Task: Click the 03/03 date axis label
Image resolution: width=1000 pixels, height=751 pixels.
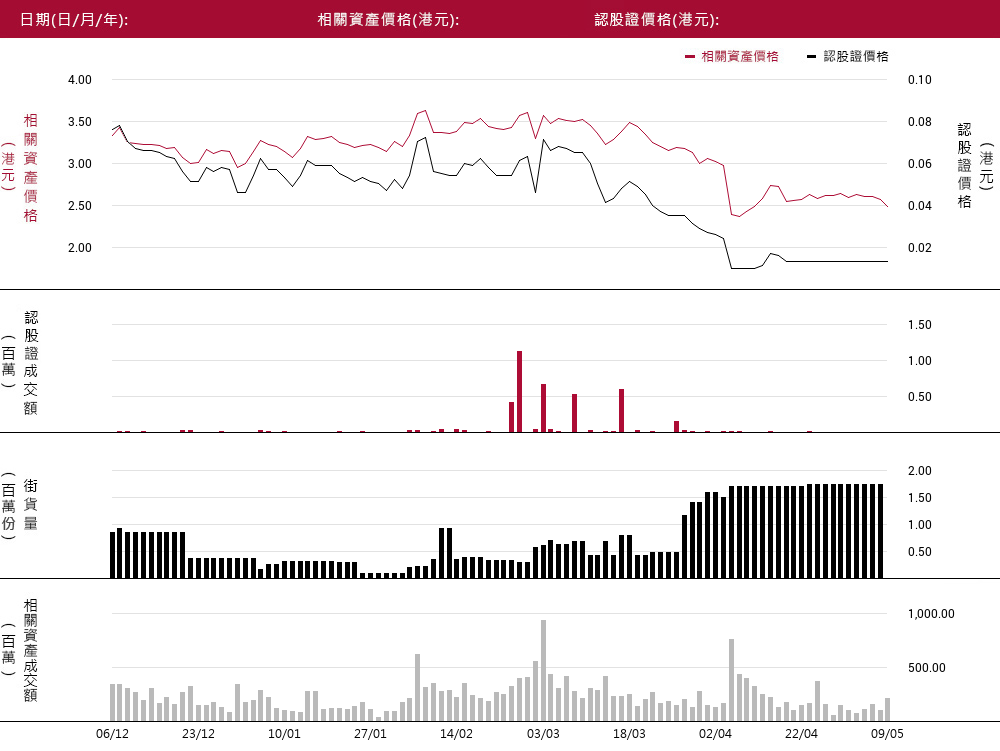Action: click(543, 734)
